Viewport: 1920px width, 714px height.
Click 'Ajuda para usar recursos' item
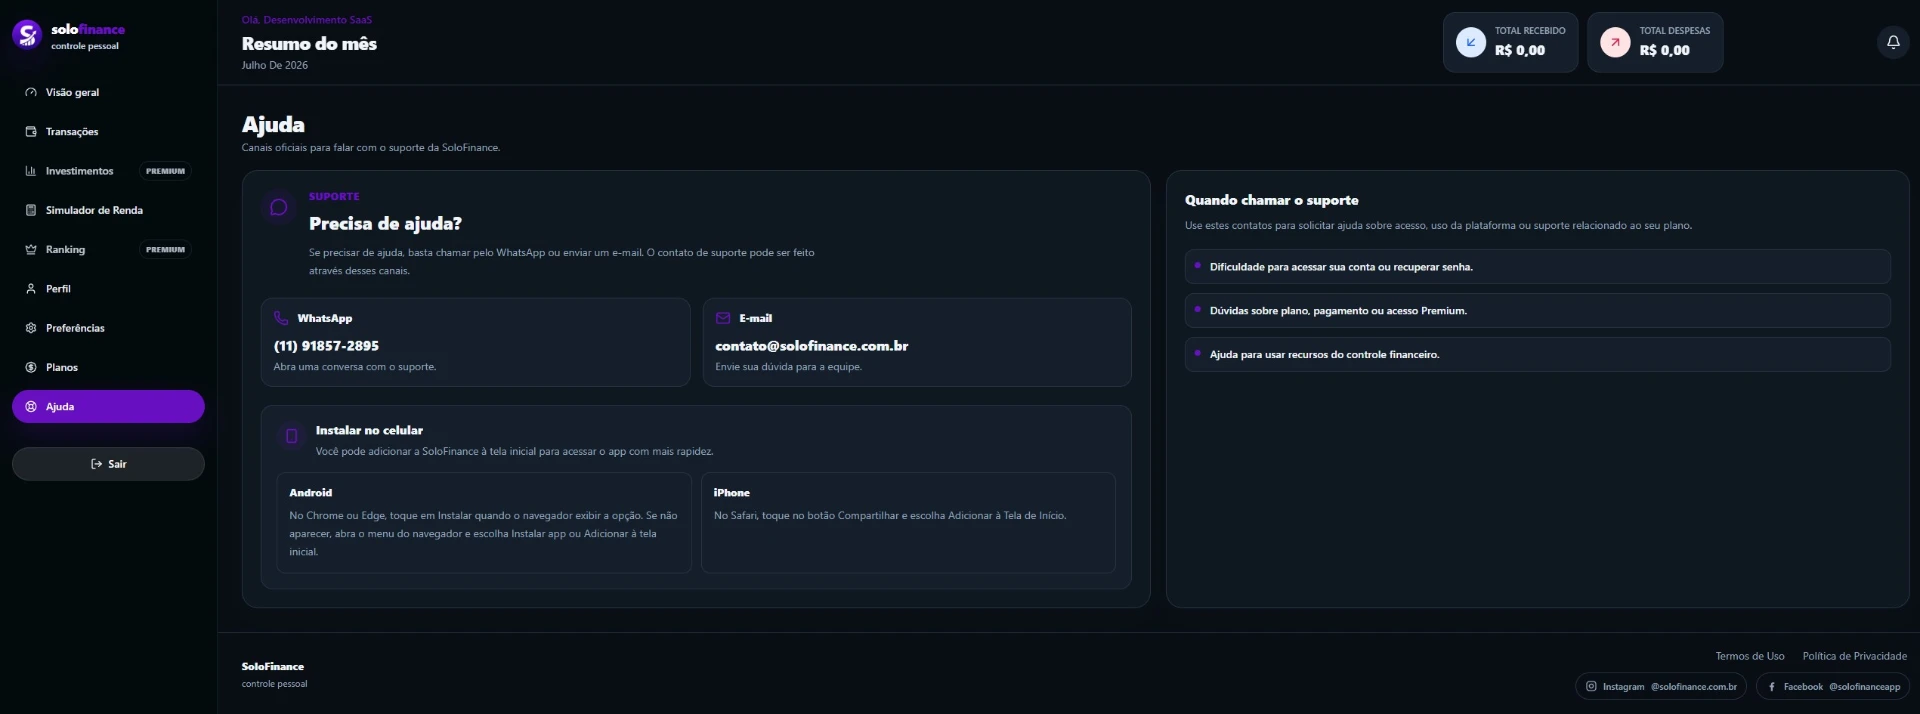click(1538, 354)
